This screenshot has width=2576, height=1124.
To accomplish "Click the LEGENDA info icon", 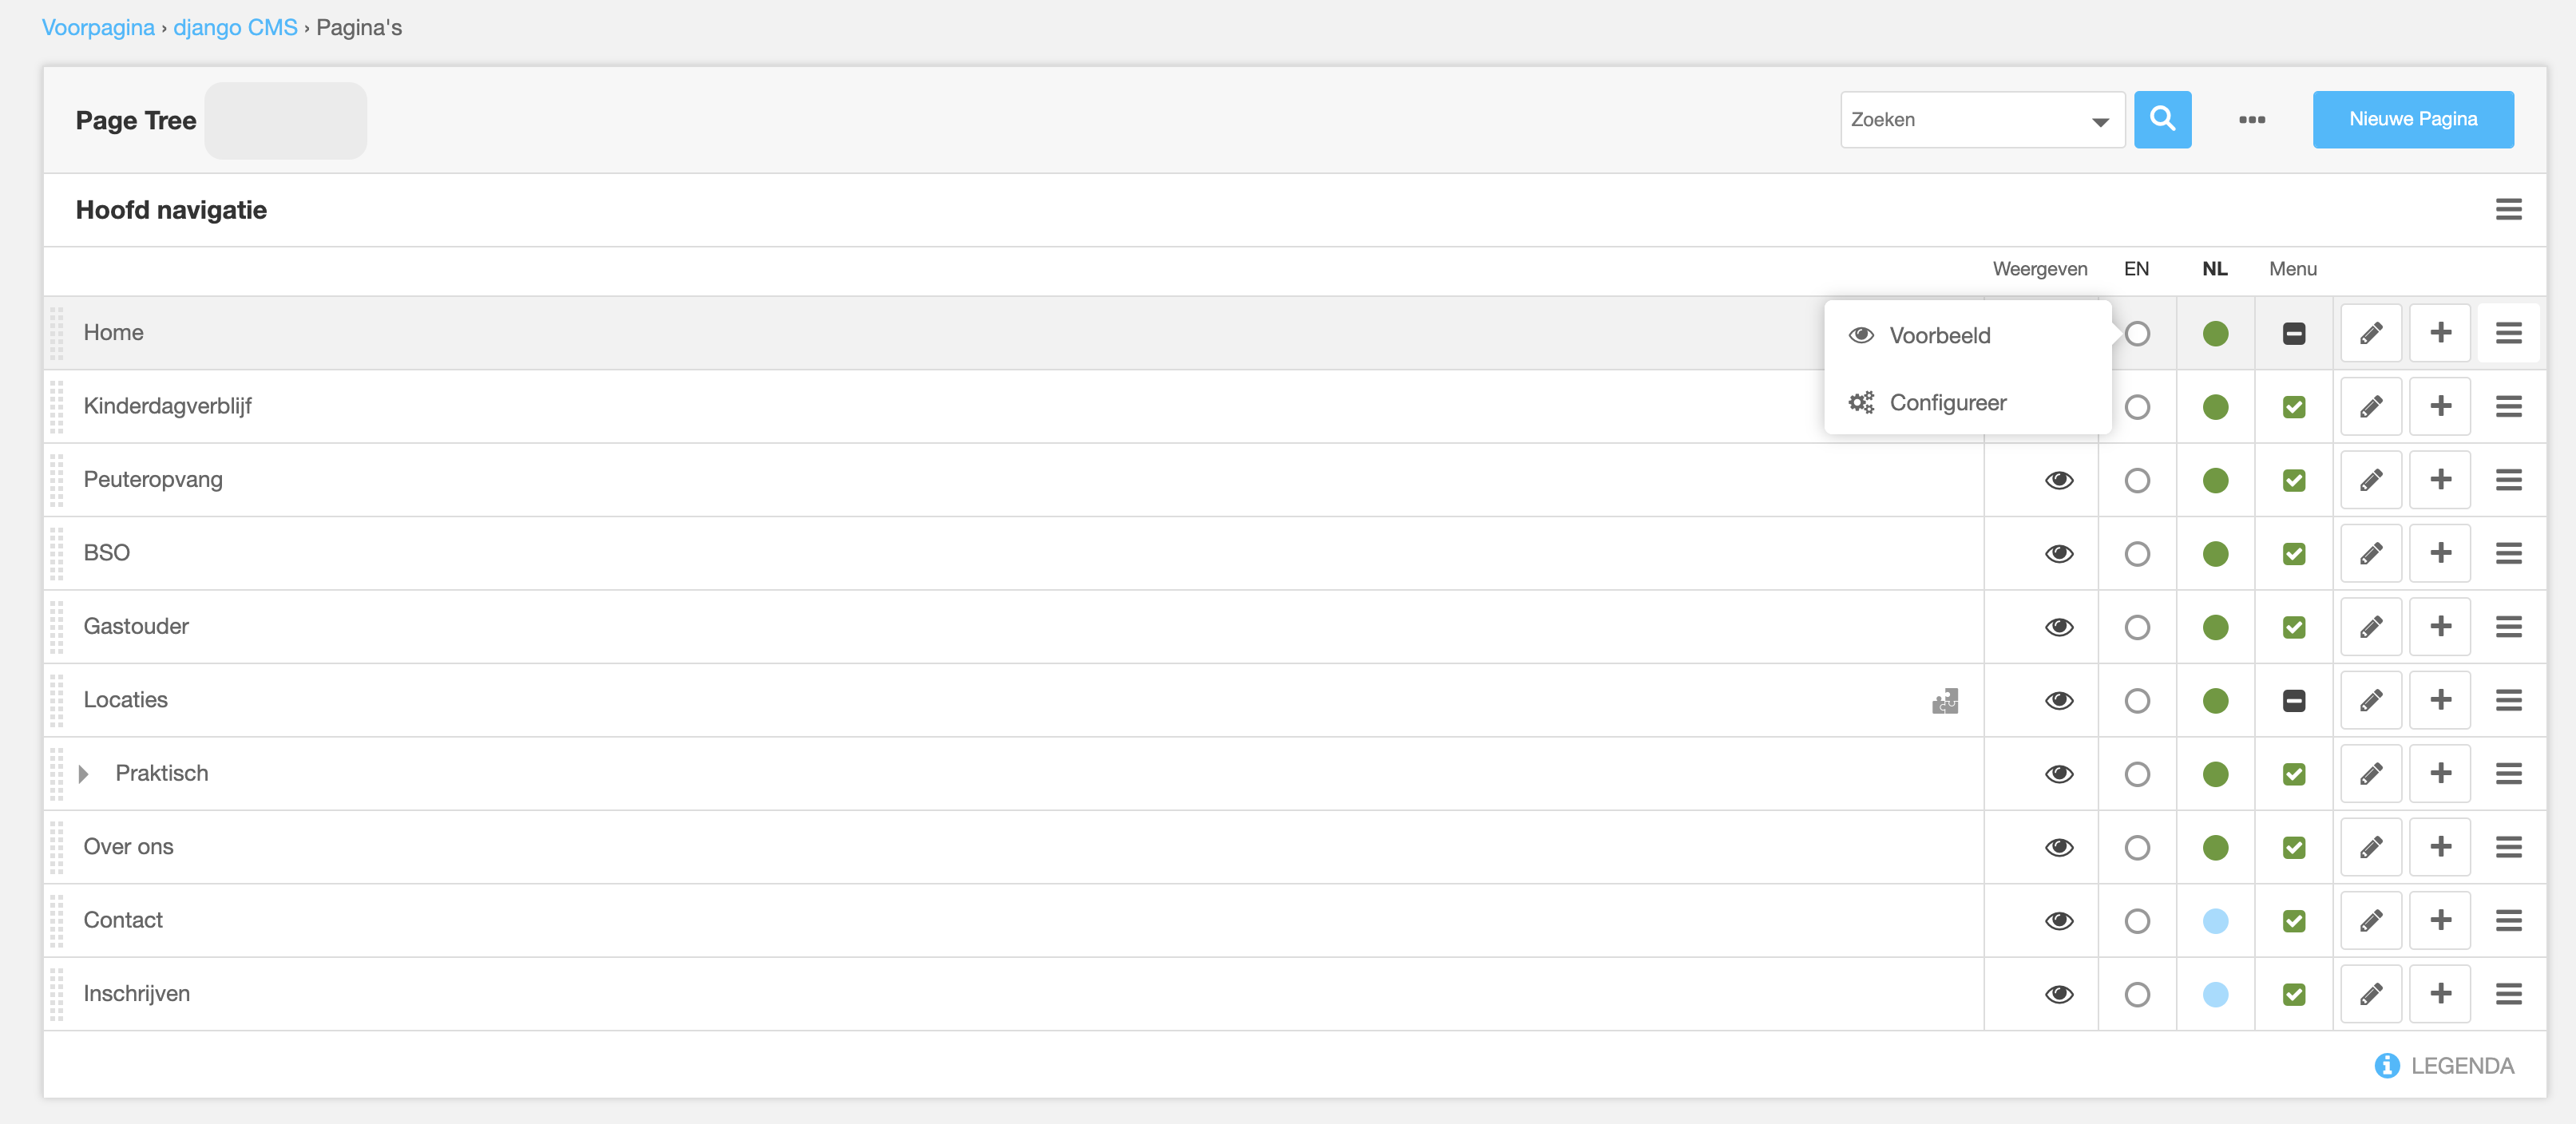I will pyautogui.click(x=2387, y=1066).
